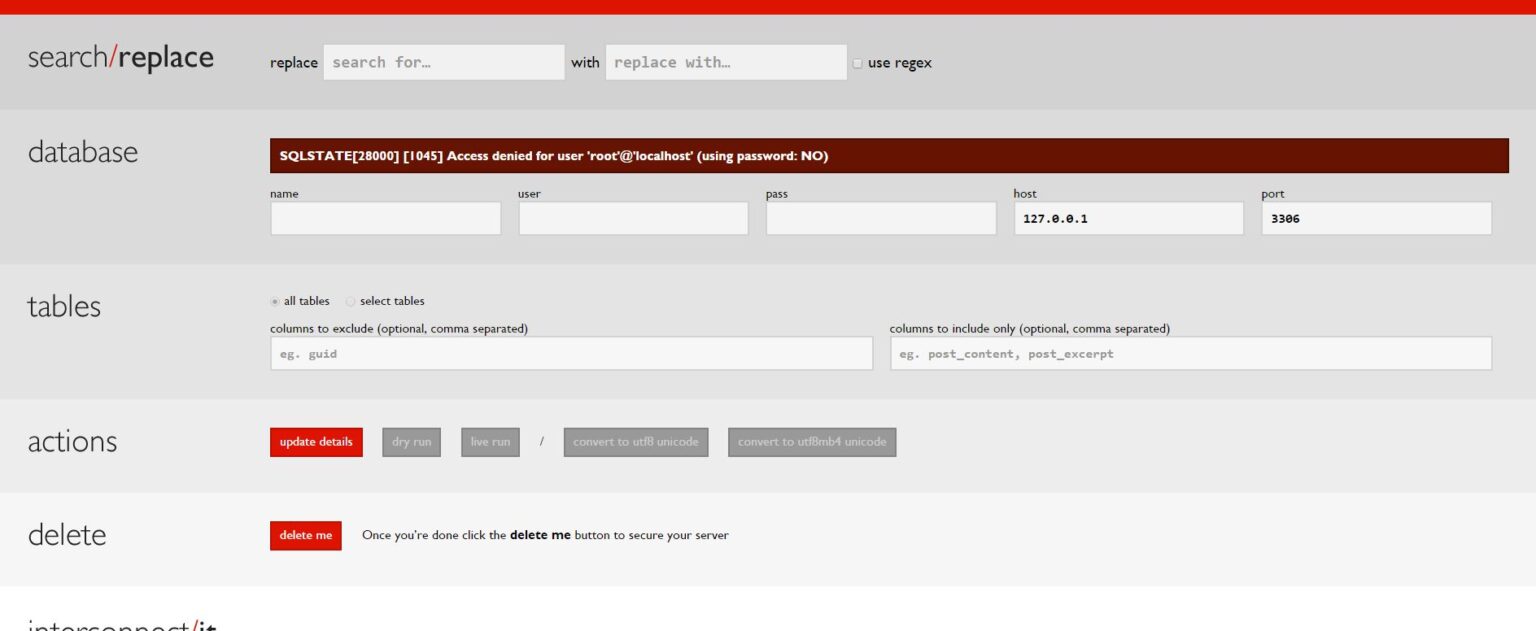Click the "columns to exclude" field
Image resolution: width=1536 pixels, height=631 pixels.
(571, 353)
